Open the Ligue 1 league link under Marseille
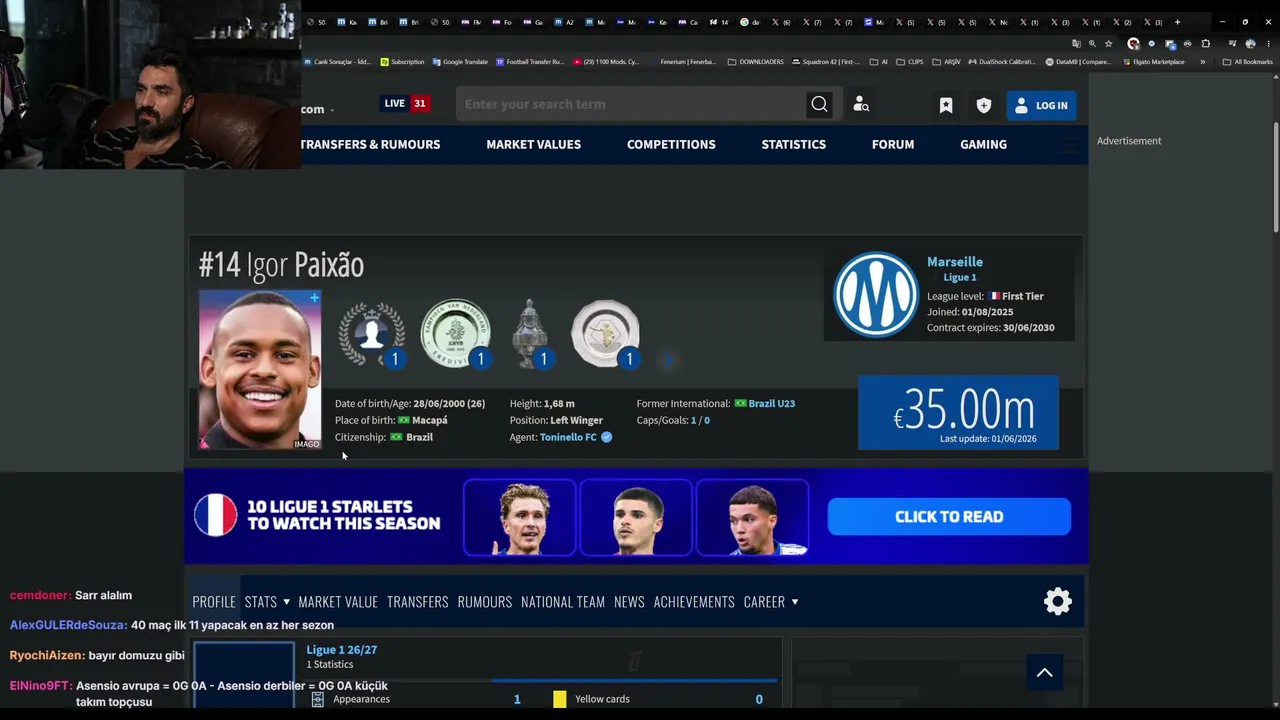Image resolution: width=1280 pixels, height=720 pixels. click(960, 277)
